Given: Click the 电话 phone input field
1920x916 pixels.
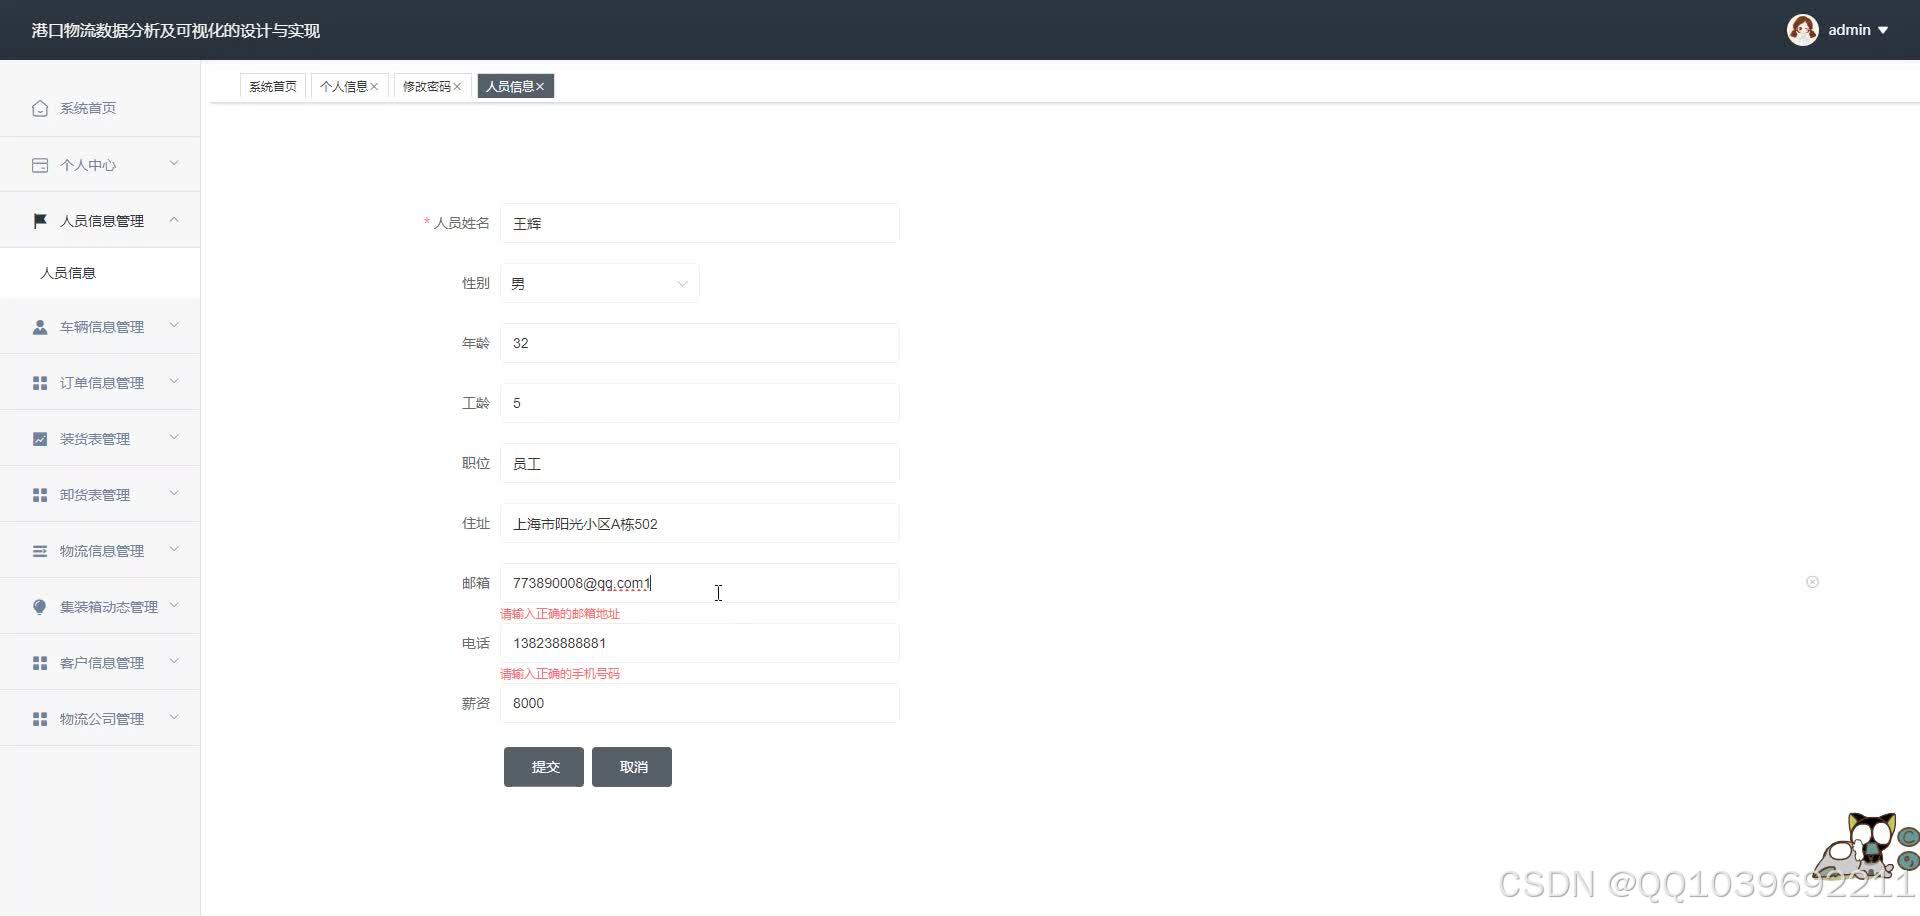Looking at the screenshot, I should pos(699,643).
